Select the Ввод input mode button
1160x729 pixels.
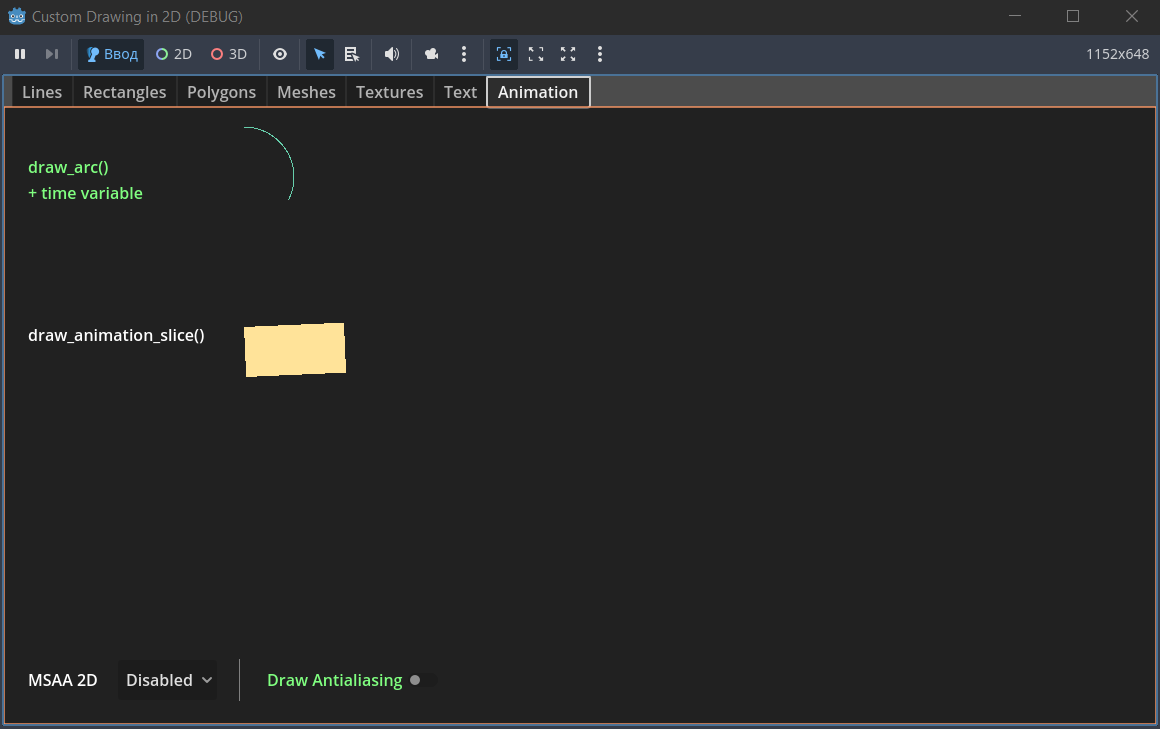[x=112, y=54]
